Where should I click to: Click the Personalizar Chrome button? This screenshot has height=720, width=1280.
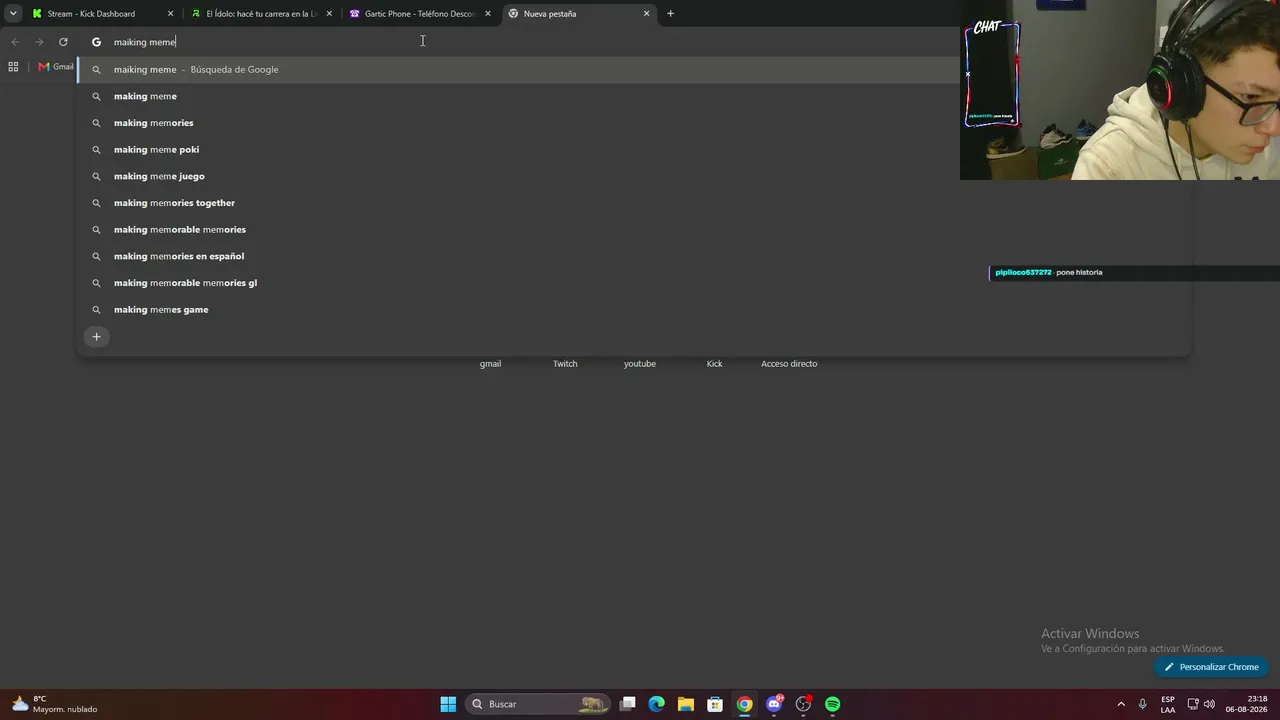(x=1211, y=667)
